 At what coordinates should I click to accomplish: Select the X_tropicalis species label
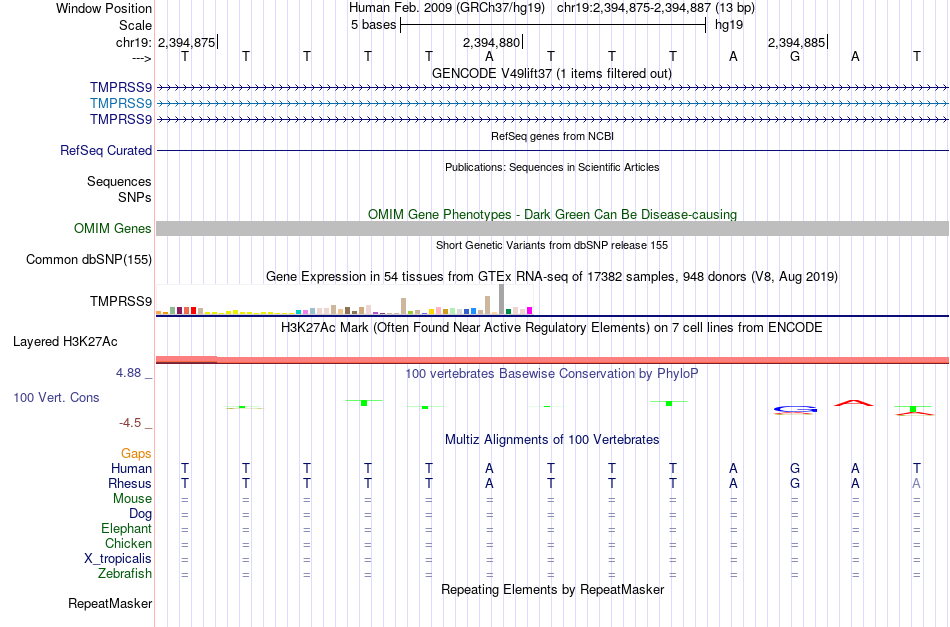point(118,559)
